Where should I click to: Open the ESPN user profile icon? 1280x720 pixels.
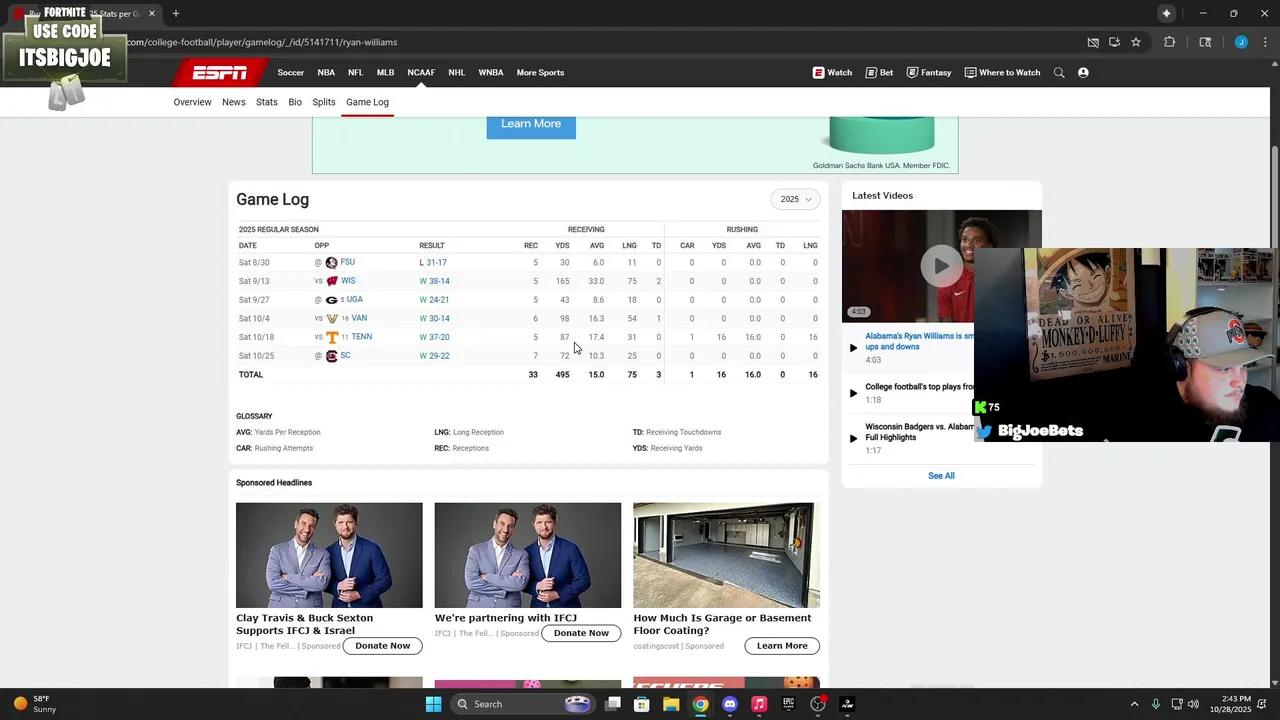tap(1083, 72)
